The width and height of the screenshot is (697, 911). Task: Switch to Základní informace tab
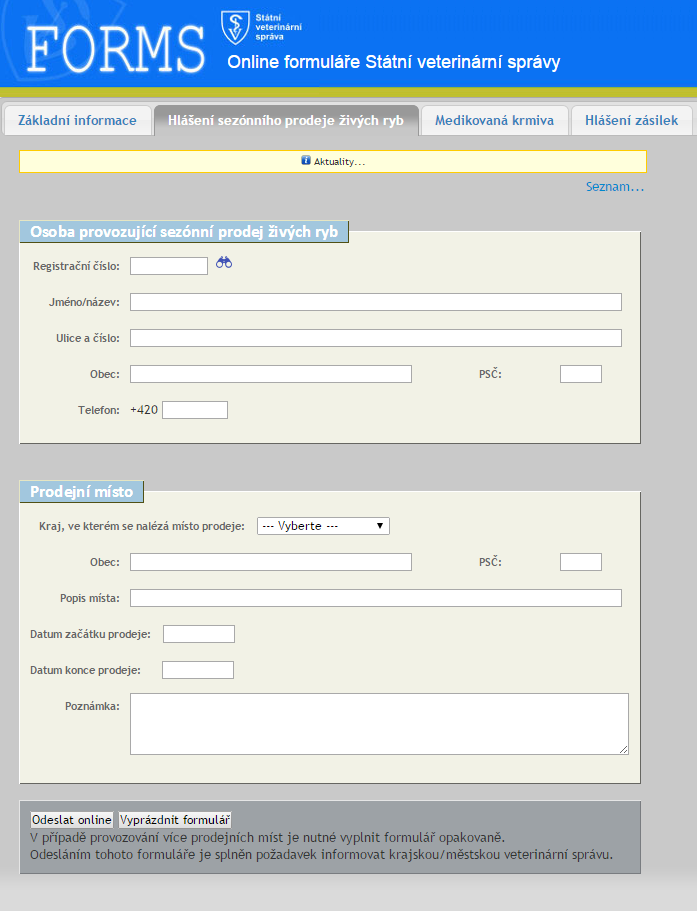[77, 120]
